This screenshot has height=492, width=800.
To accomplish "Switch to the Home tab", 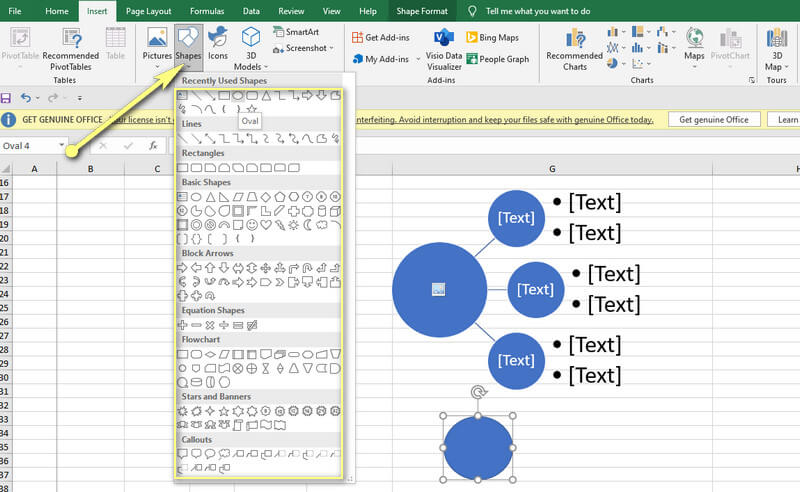I will pos(57,11).
